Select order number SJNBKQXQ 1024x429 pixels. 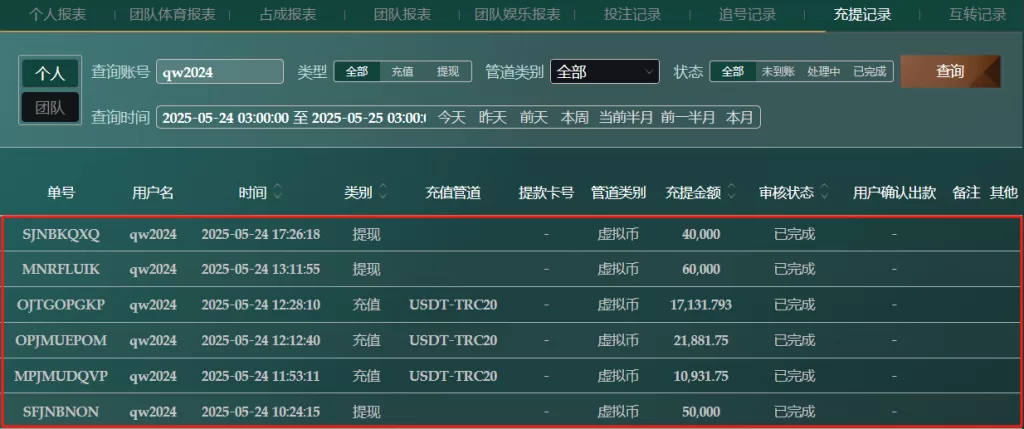point(61,234)
